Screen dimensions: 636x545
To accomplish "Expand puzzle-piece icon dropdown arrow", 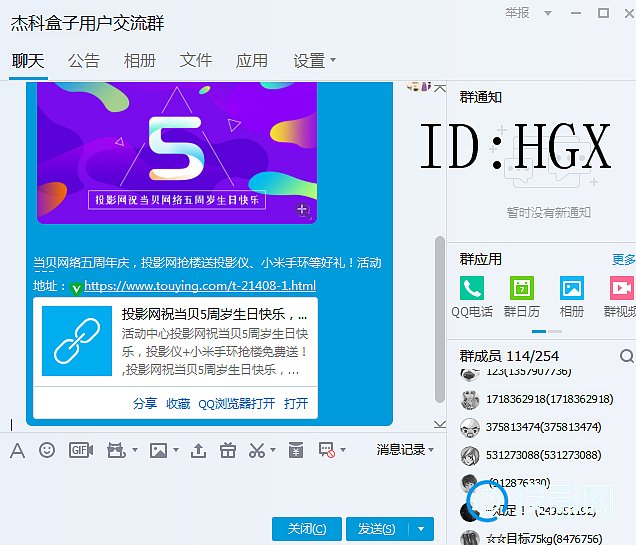I will [135, 450].
